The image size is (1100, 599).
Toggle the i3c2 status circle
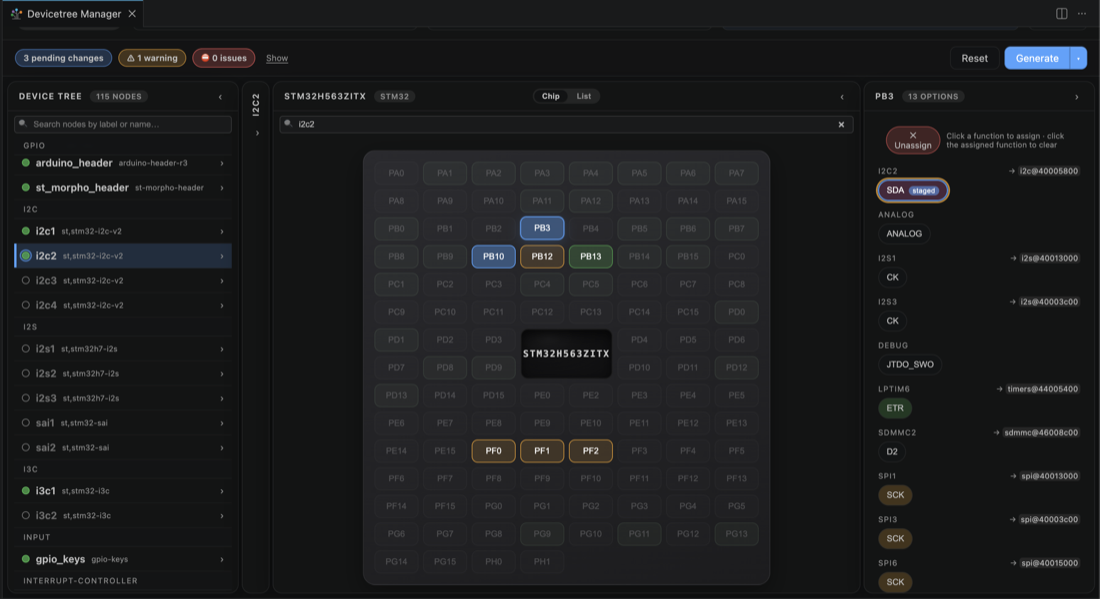tap(26, 515)
